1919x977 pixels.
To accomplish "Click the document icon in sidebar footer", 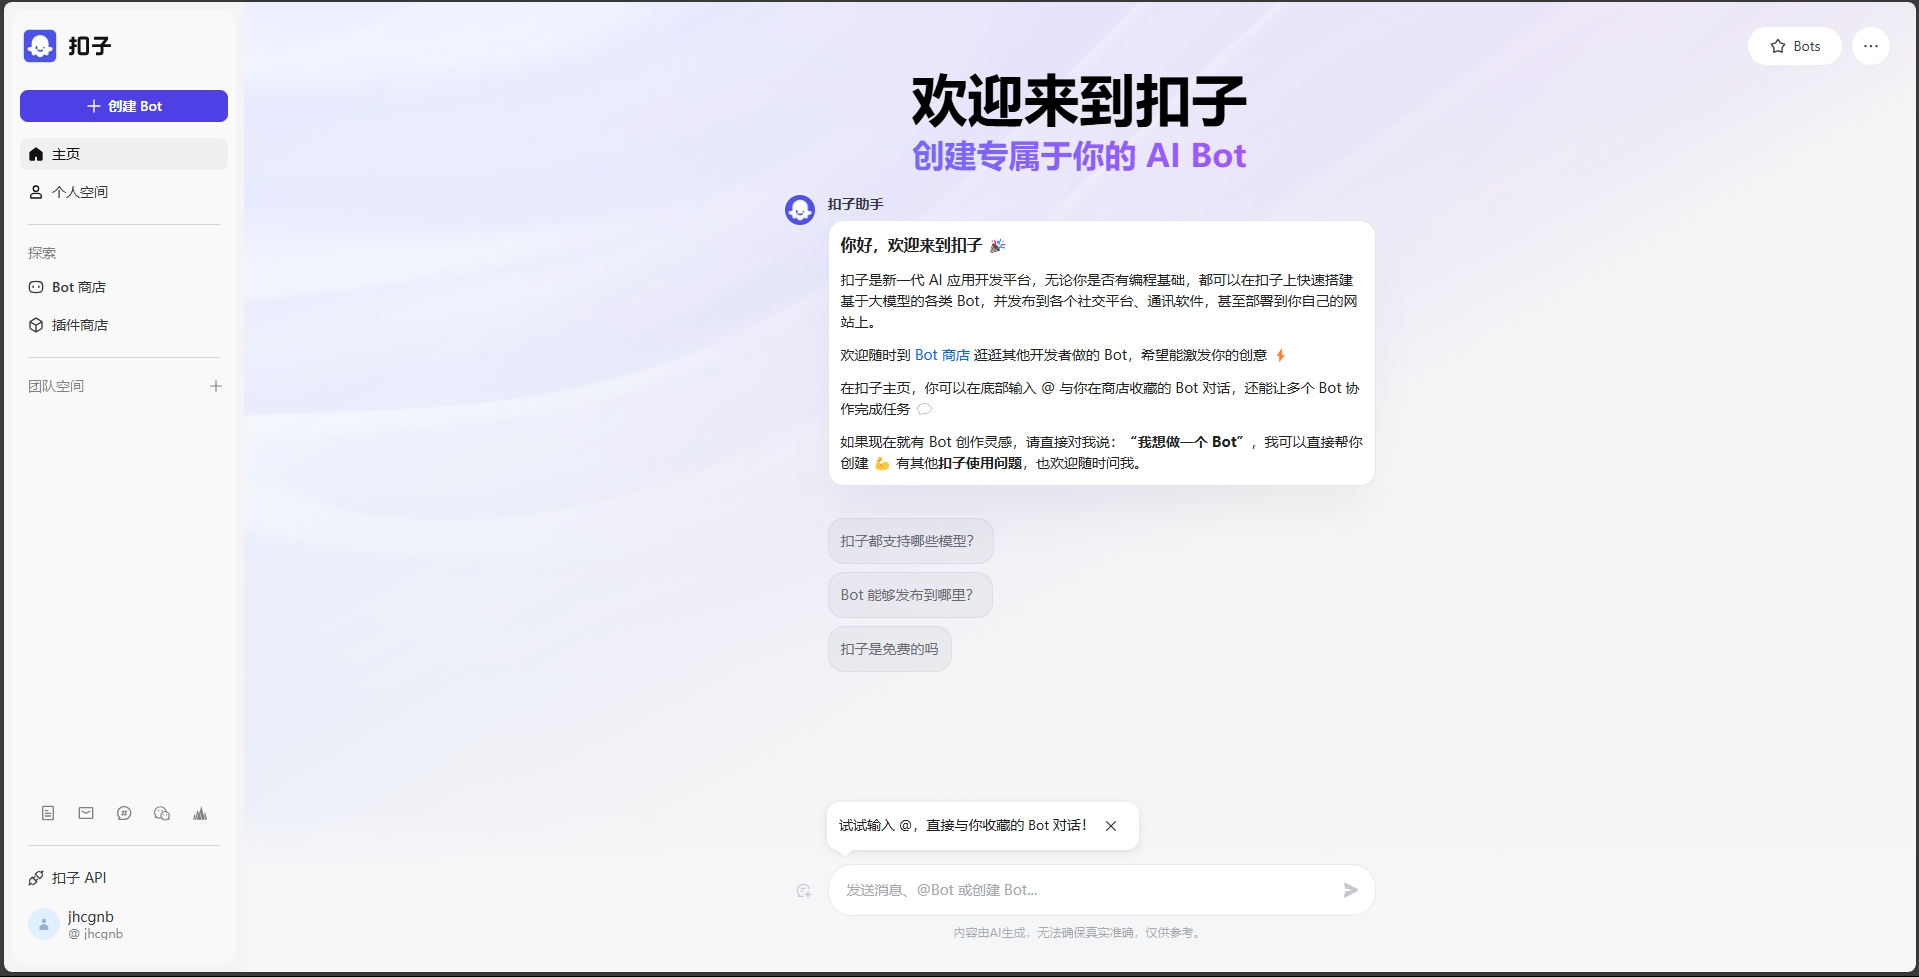I will click(x=48, y=813).
